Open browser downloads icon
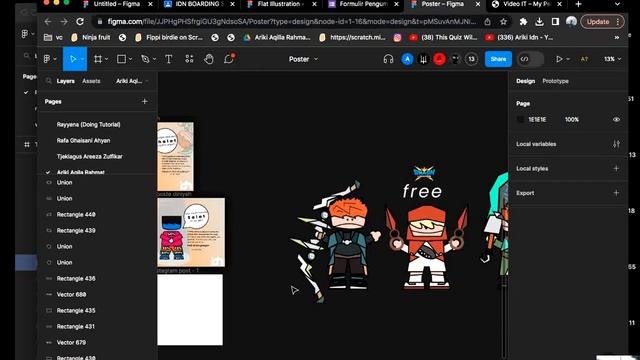This screenshot has height=360, width=640. click(539, 22)
